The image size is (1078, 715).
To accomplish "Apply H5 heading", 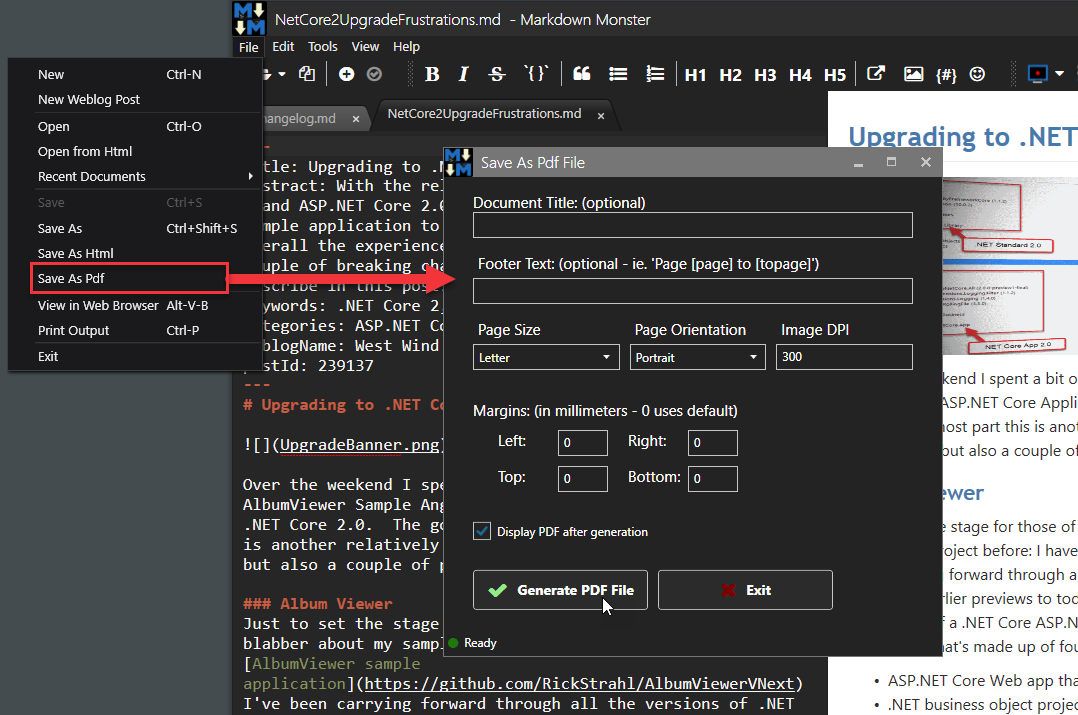I will click(835, 75).
